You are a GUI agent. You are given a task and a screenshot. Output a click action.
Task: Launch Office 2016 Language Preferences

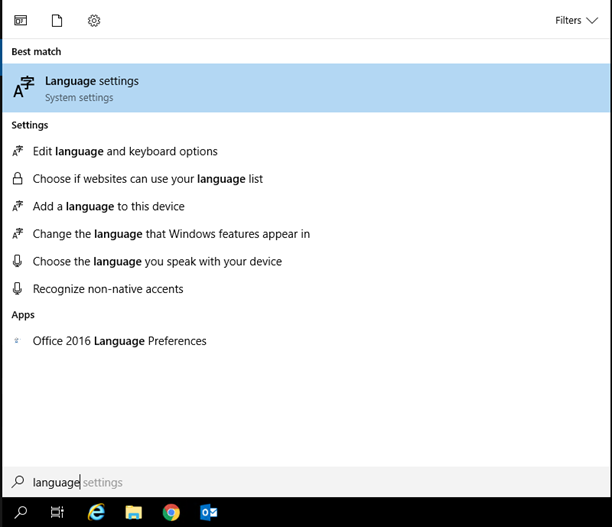(x=119, y=341)
